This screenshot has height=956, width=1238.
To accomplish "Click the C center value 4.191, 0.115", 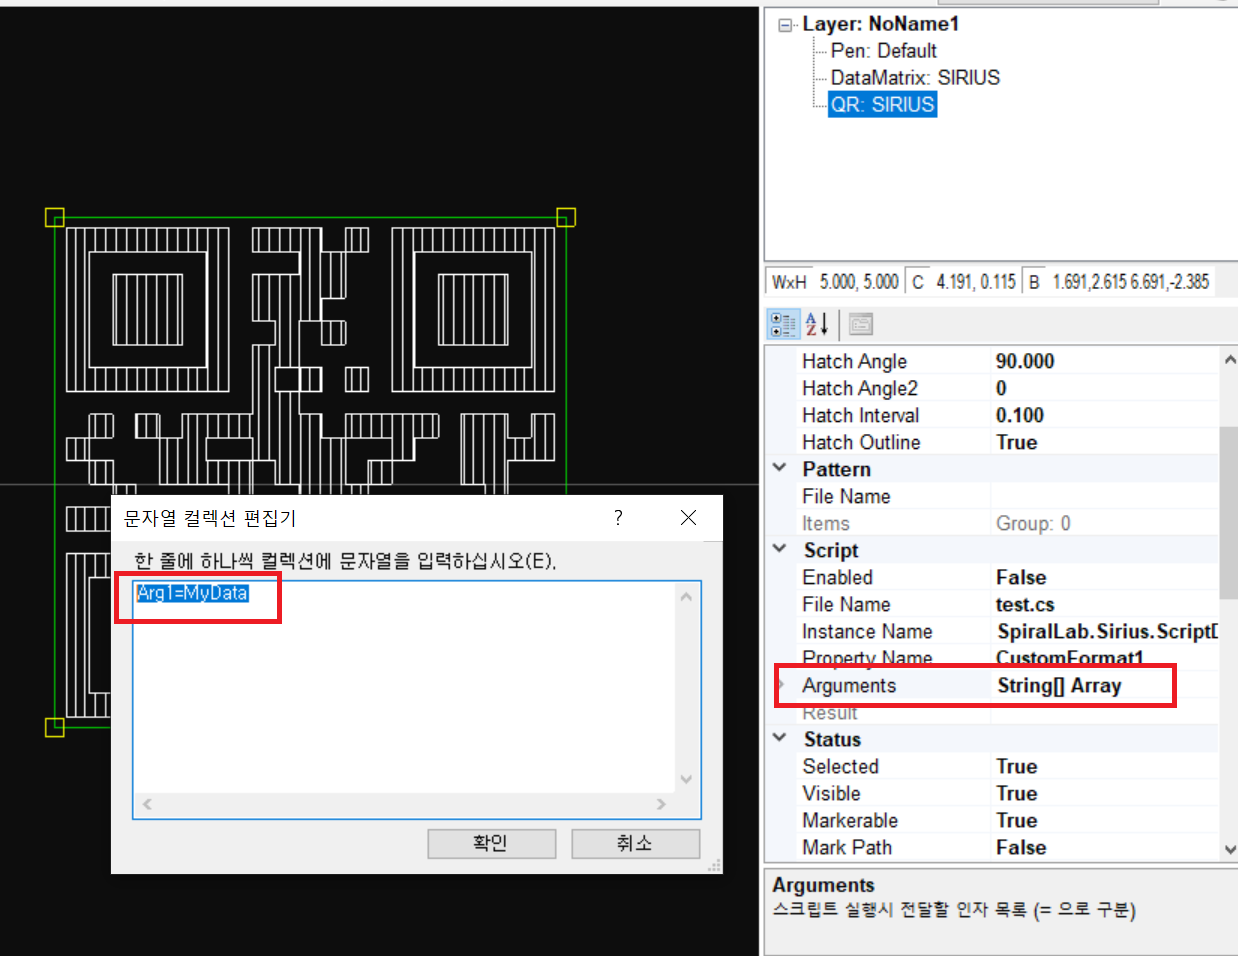I will 976,282.
